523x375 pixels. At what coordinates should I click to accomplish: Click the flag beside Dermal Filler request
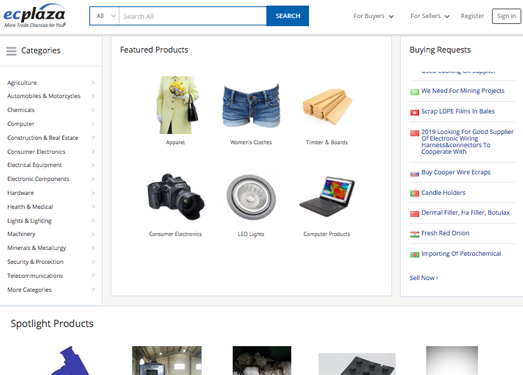pyautogui.click(x=414, y=214)
